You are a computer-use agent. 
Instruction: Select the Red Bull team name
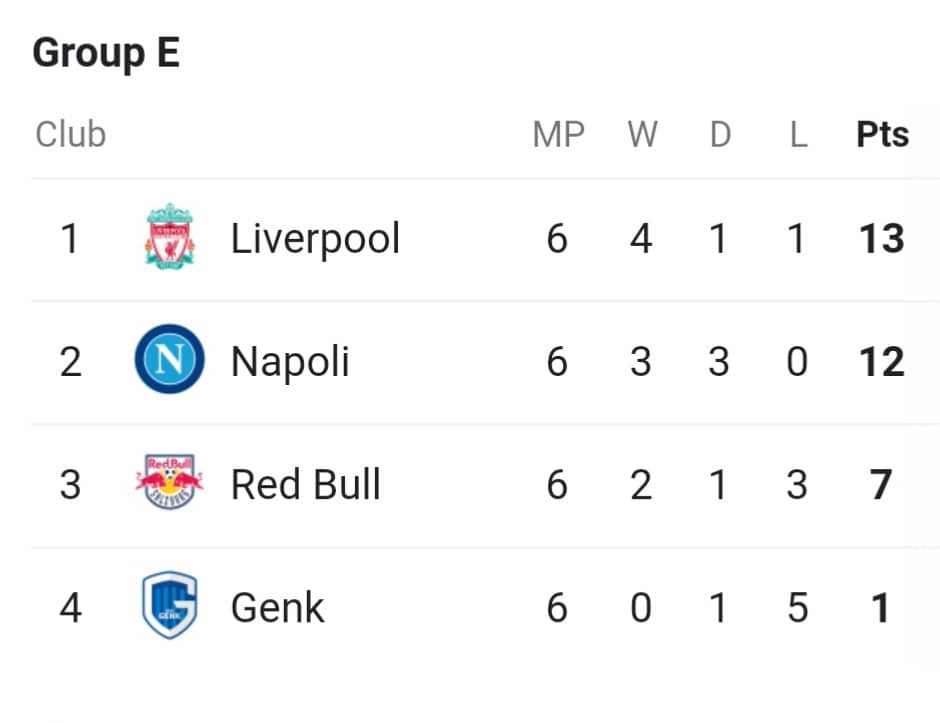(x=306, y=484)
